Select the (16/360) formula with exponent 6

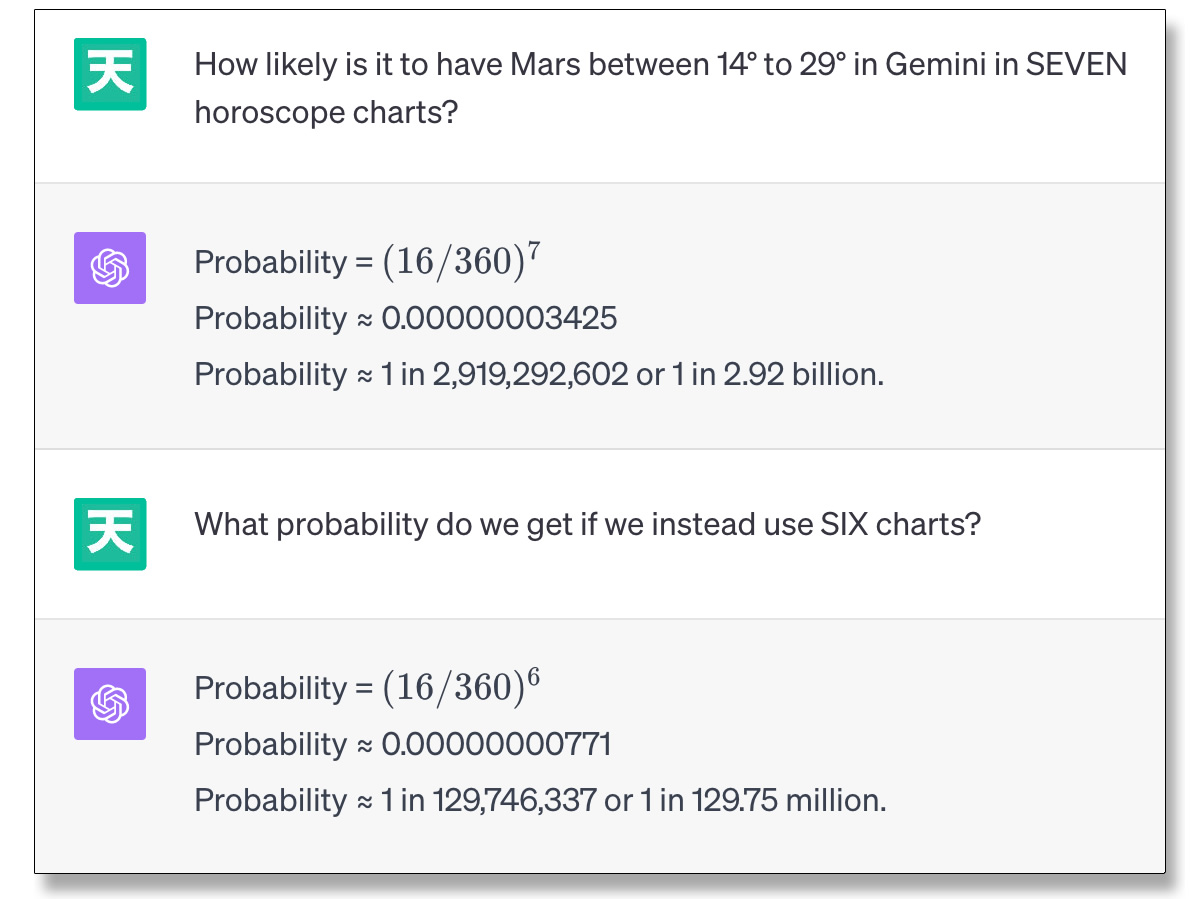[462, 686]
